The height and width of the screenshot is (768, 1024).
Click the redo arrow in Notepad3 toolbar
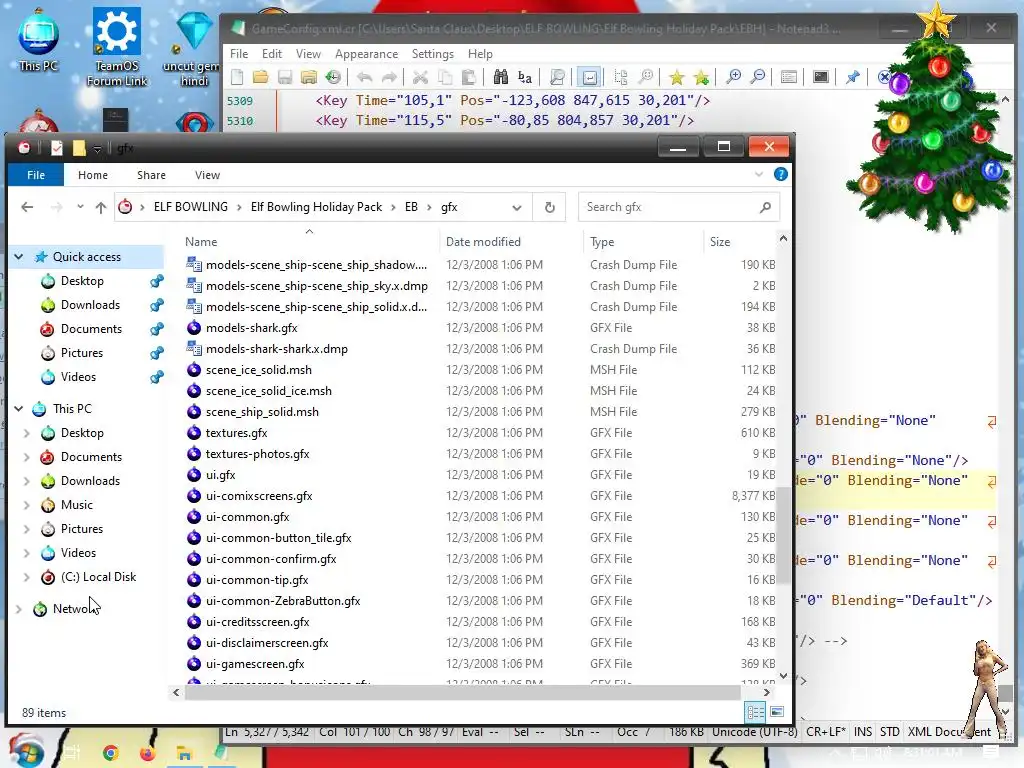(x=389, y=78)
